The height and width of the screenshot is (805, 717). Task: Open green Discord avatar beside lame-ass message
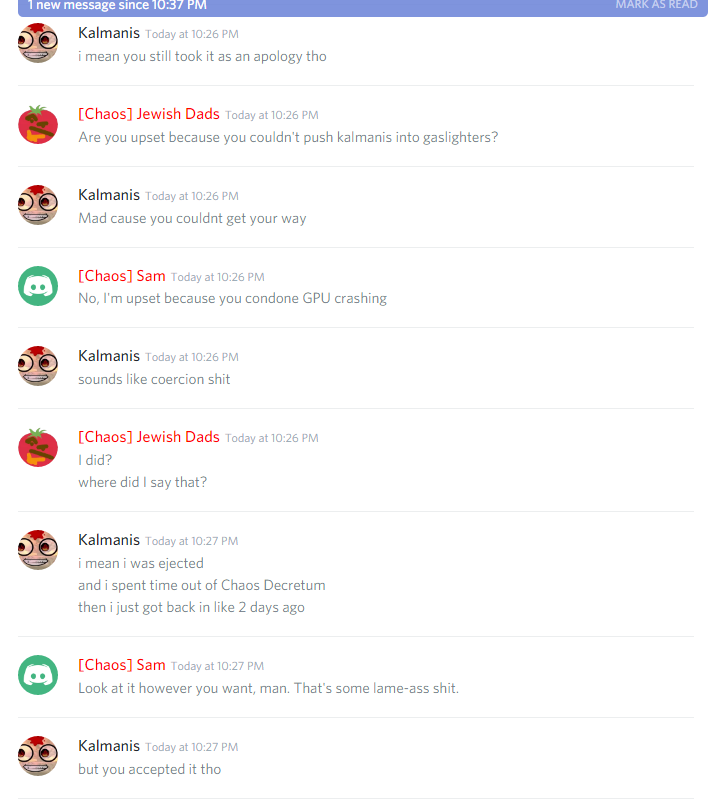click(38, 675)
